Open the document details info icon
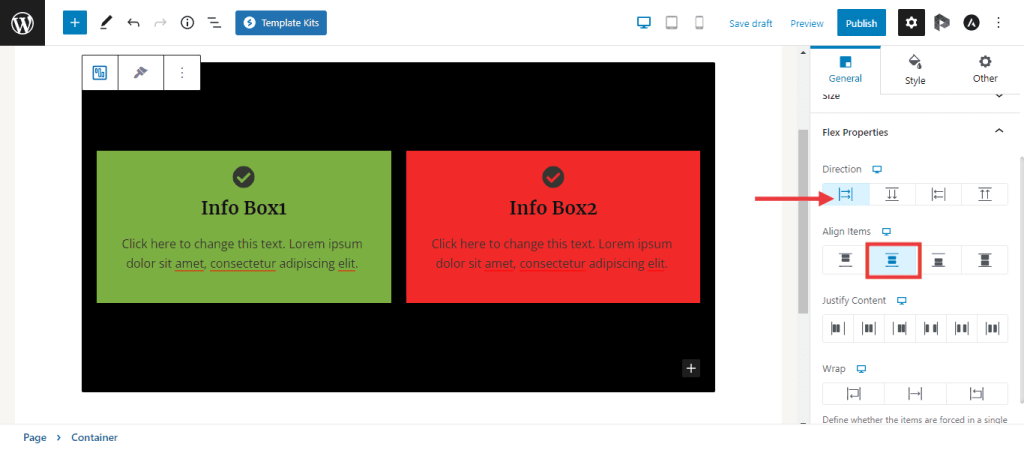This screenshot has height=450, width=1024. pos(187,22)
